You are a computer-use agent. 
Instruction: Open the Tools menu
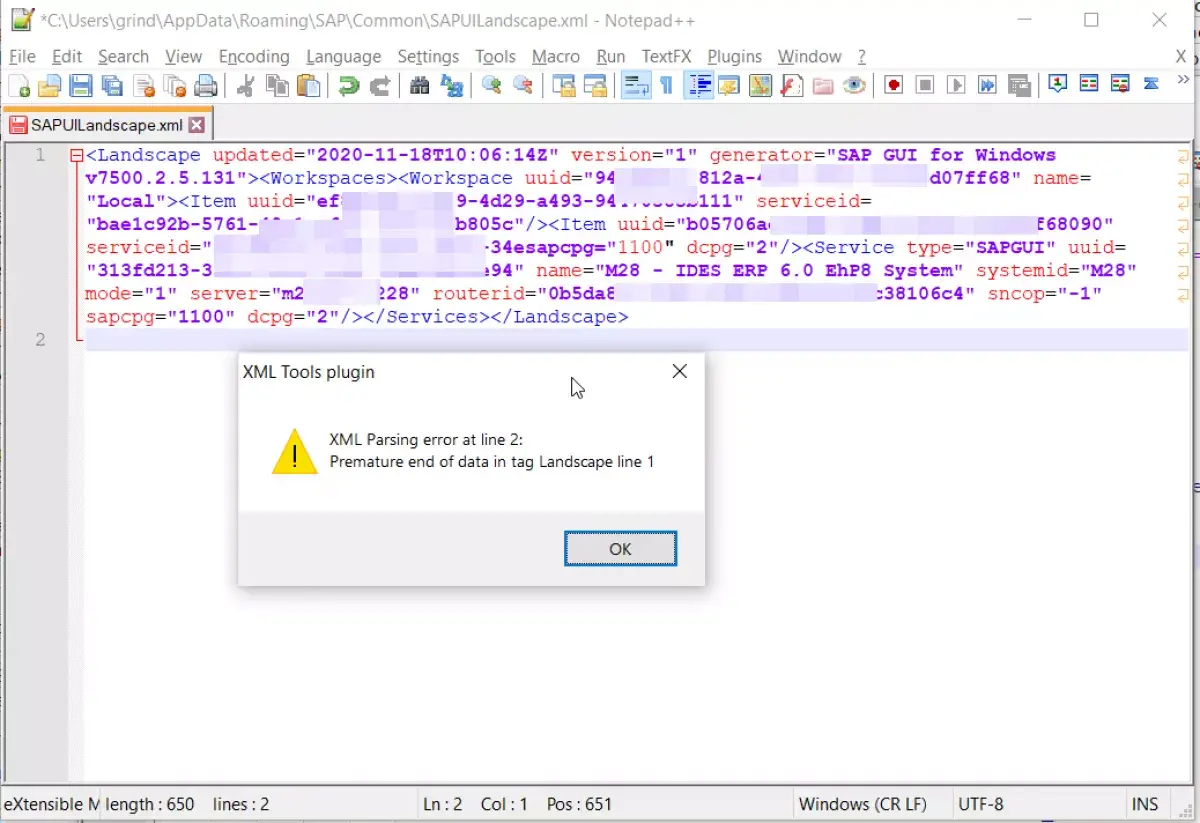[495, 56]
